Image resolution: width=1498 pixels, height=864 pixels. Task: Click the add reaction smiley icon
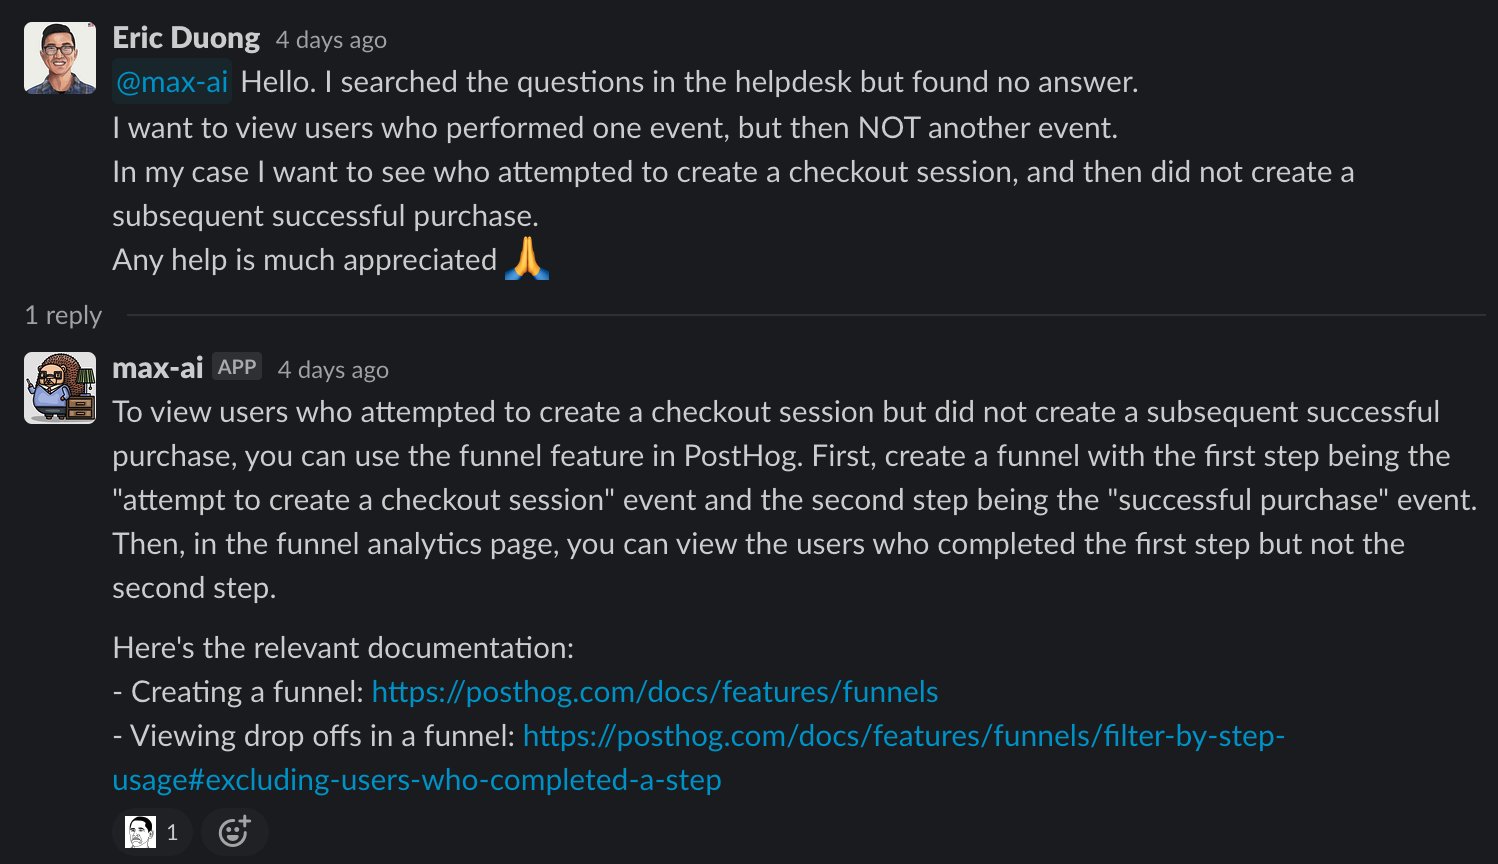[x=234, y=831]
